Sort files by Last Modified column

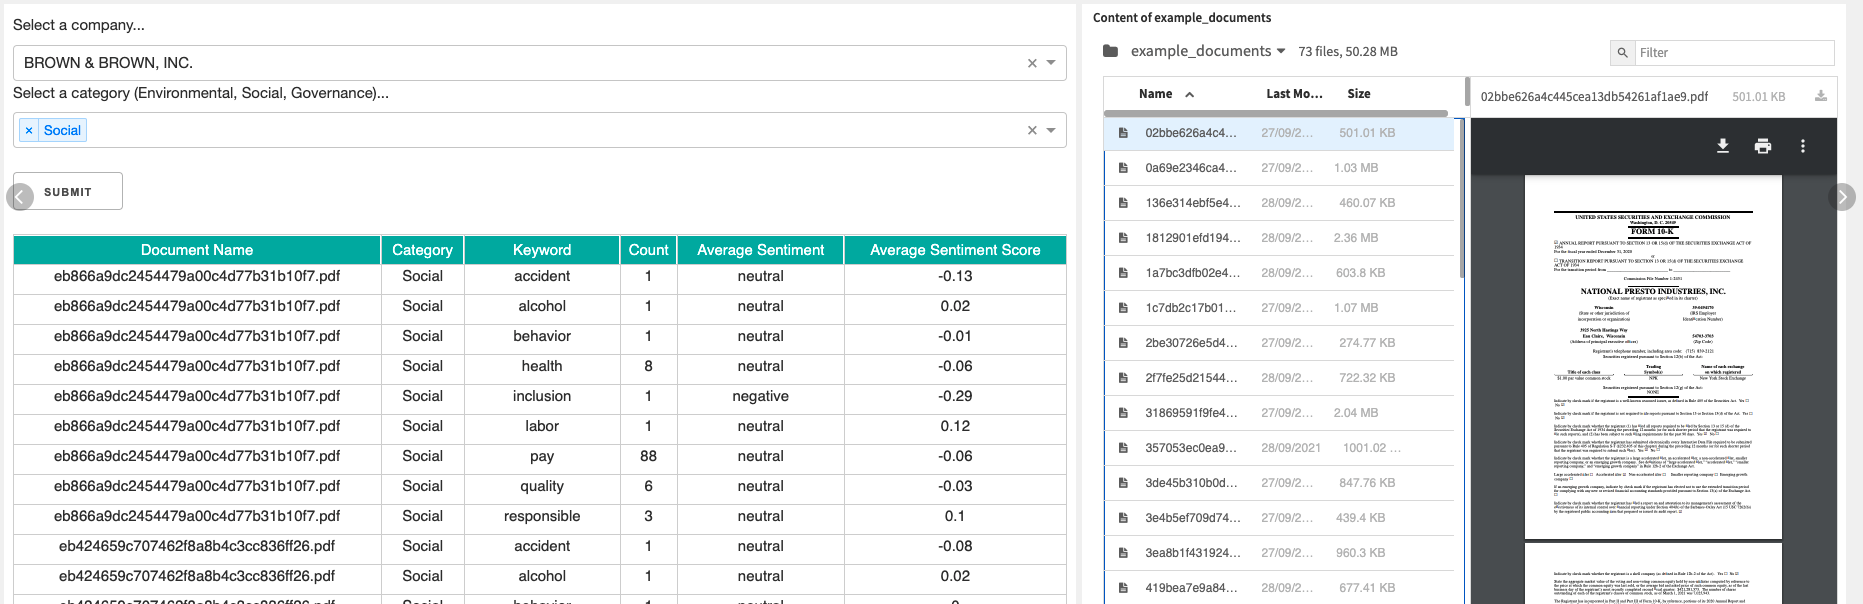coord(1294,94)
